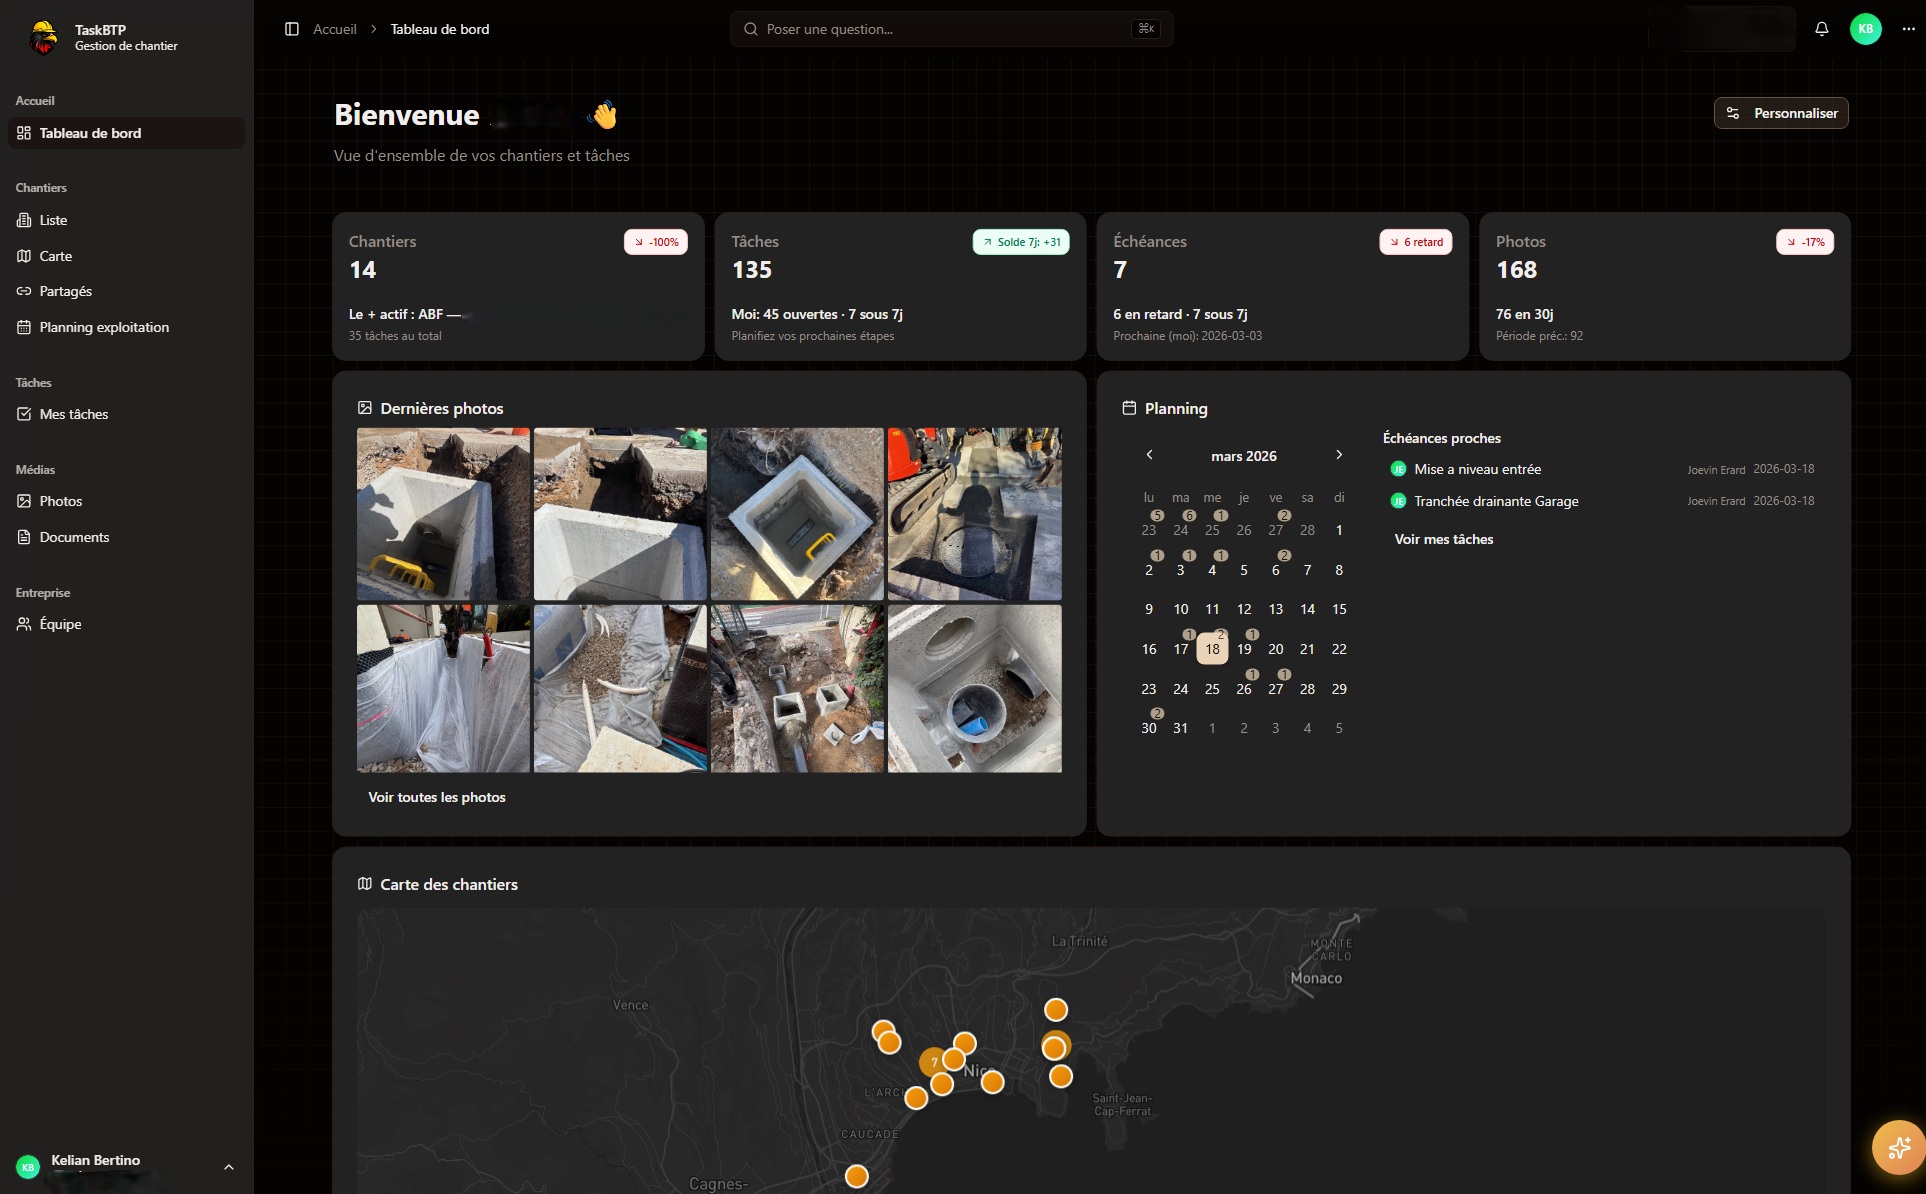Image resolution: width=1926 pixels, height=1194 pixels.
Task: Click the orange cluster marker labeled 7
Action: (932, 1062)
